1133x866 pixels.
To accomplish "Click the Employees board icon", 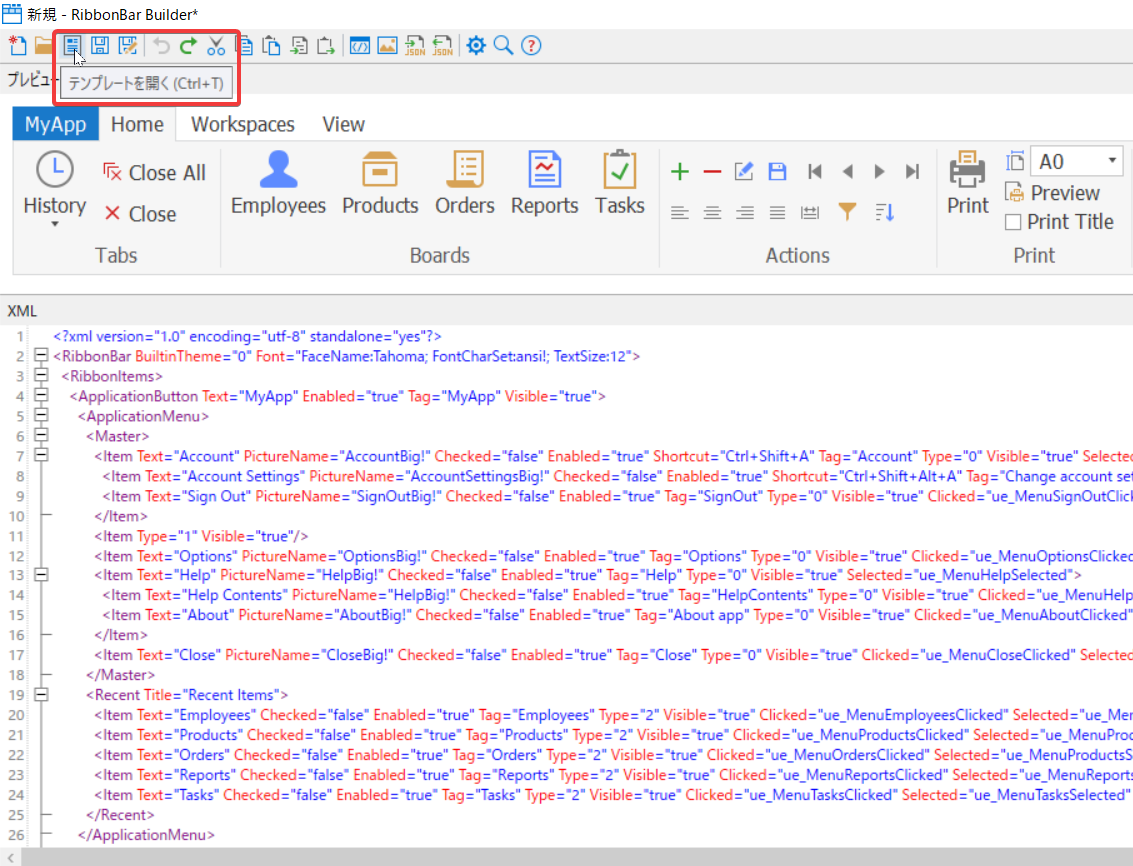I will tap(278, 172).
